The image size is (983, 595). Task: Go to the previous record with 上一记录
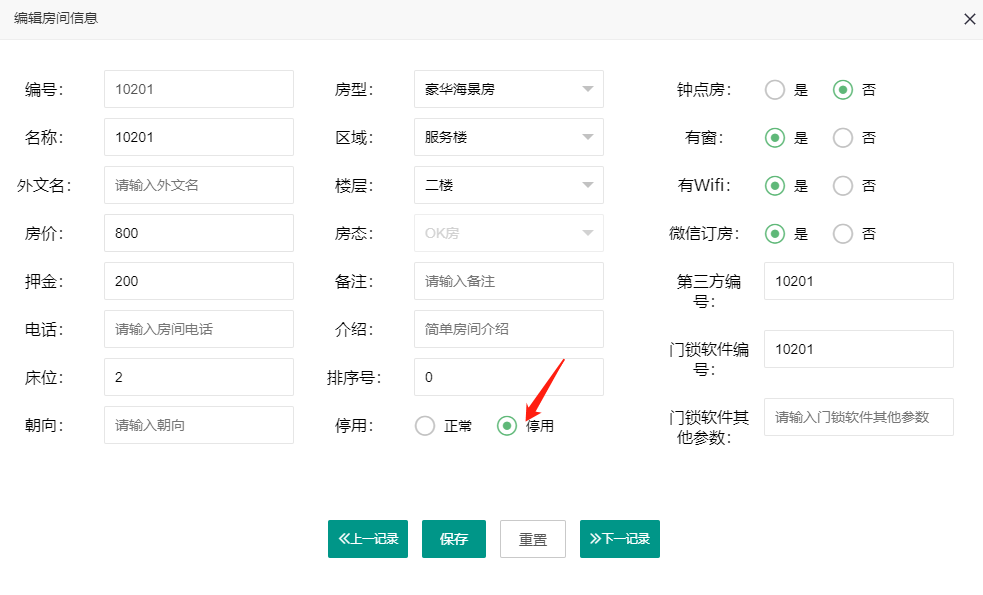(x=368, y=539)
